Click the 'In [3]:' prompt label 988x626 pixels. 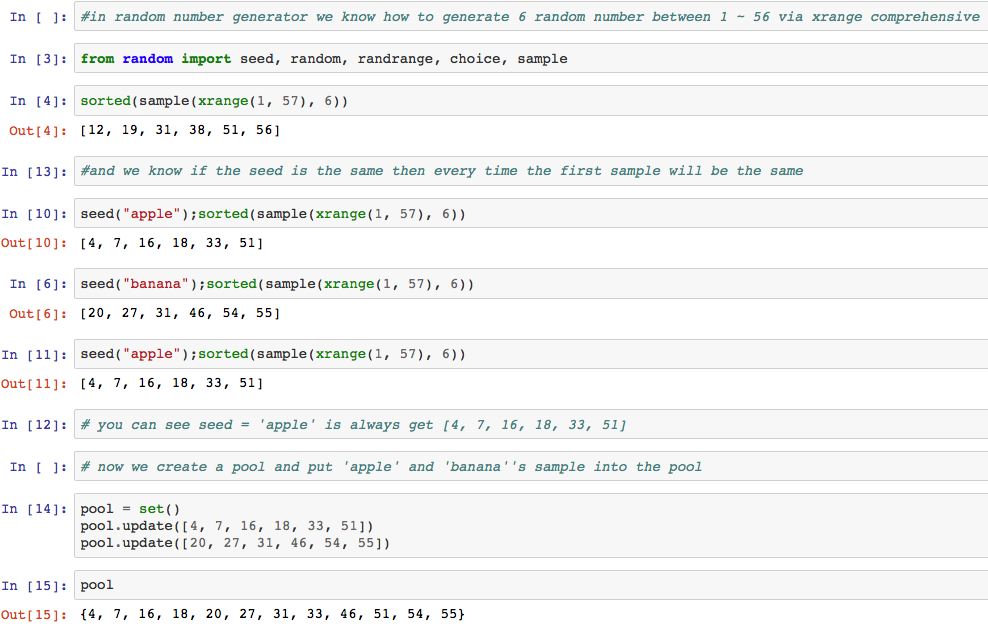coord(37,59)
